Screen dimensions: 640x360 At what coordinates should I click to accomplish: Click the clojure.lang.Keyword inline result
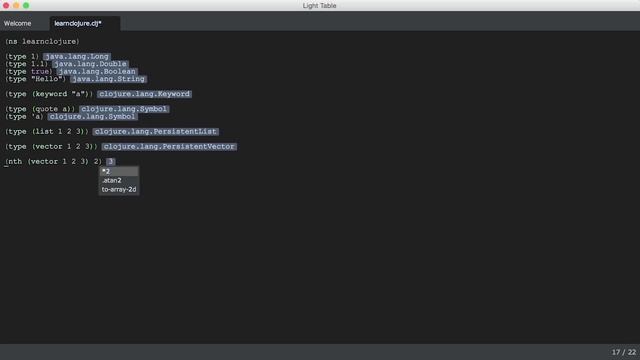click(144, 94)
